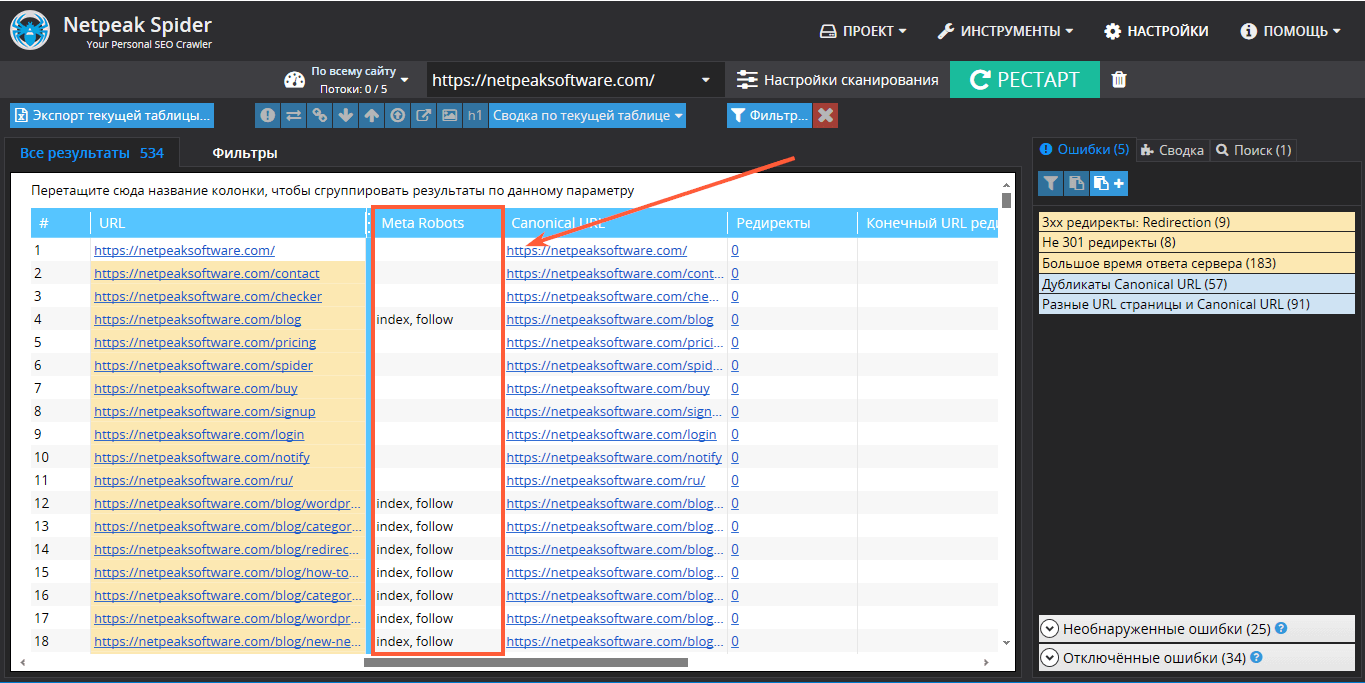Click the chain link toolbar icon
The image size is (1365, 683).
pos(319,115)
